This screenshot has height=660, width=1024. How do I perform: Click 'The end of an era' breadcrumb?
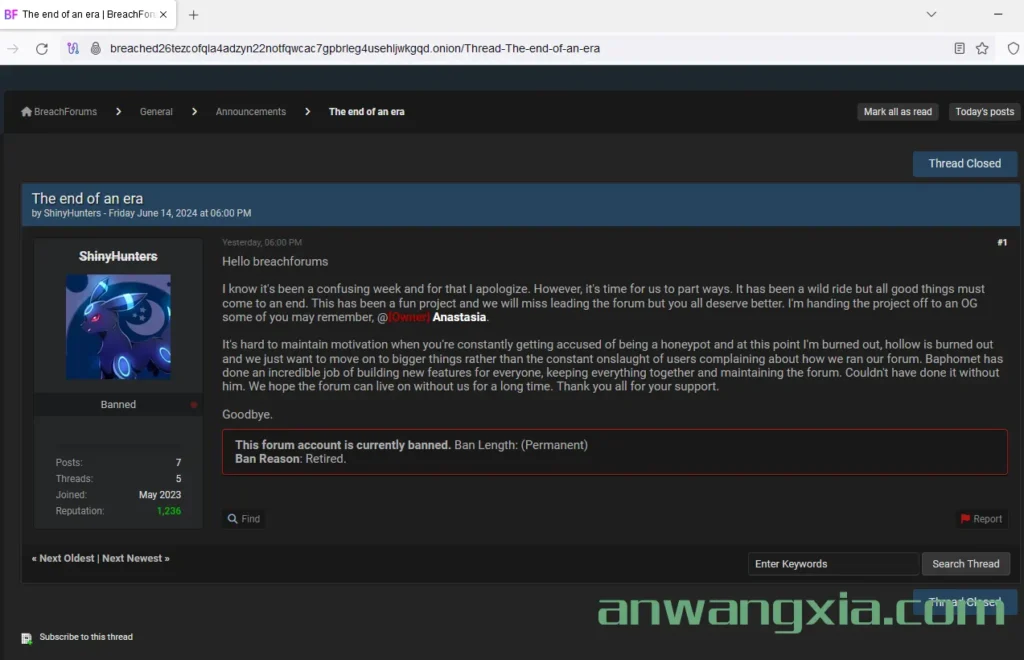366,112
